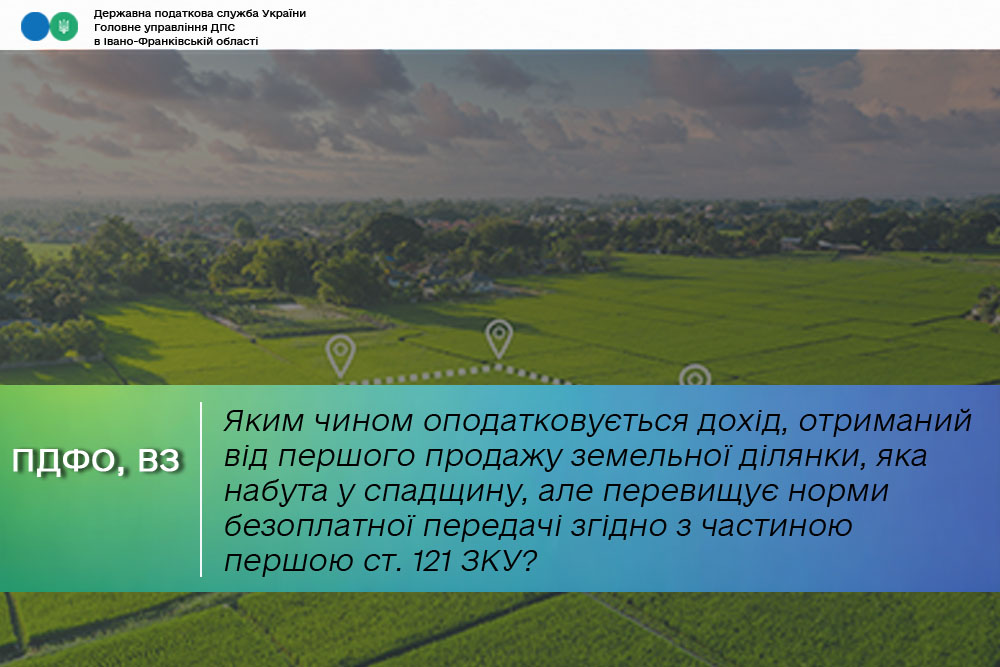
Task: Click the white vertical divider line
Action: coord(201,489)
